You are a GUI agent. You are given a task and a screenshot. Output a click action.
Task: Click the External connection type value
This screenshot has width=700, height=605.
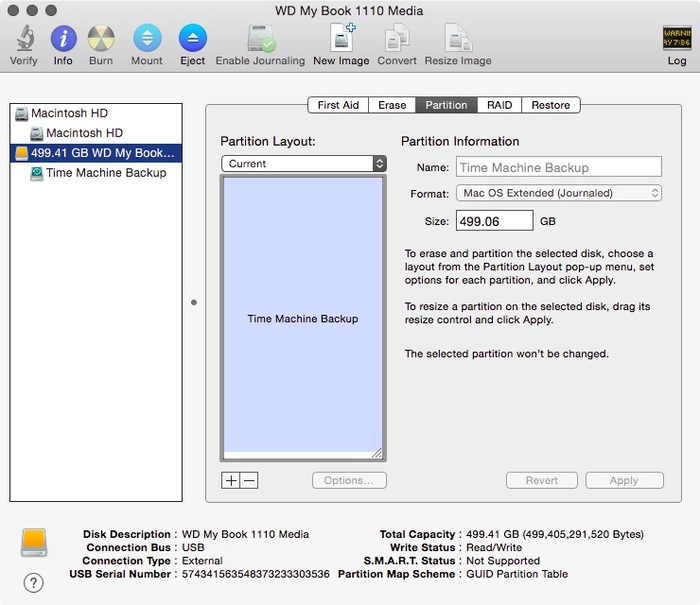202,561
